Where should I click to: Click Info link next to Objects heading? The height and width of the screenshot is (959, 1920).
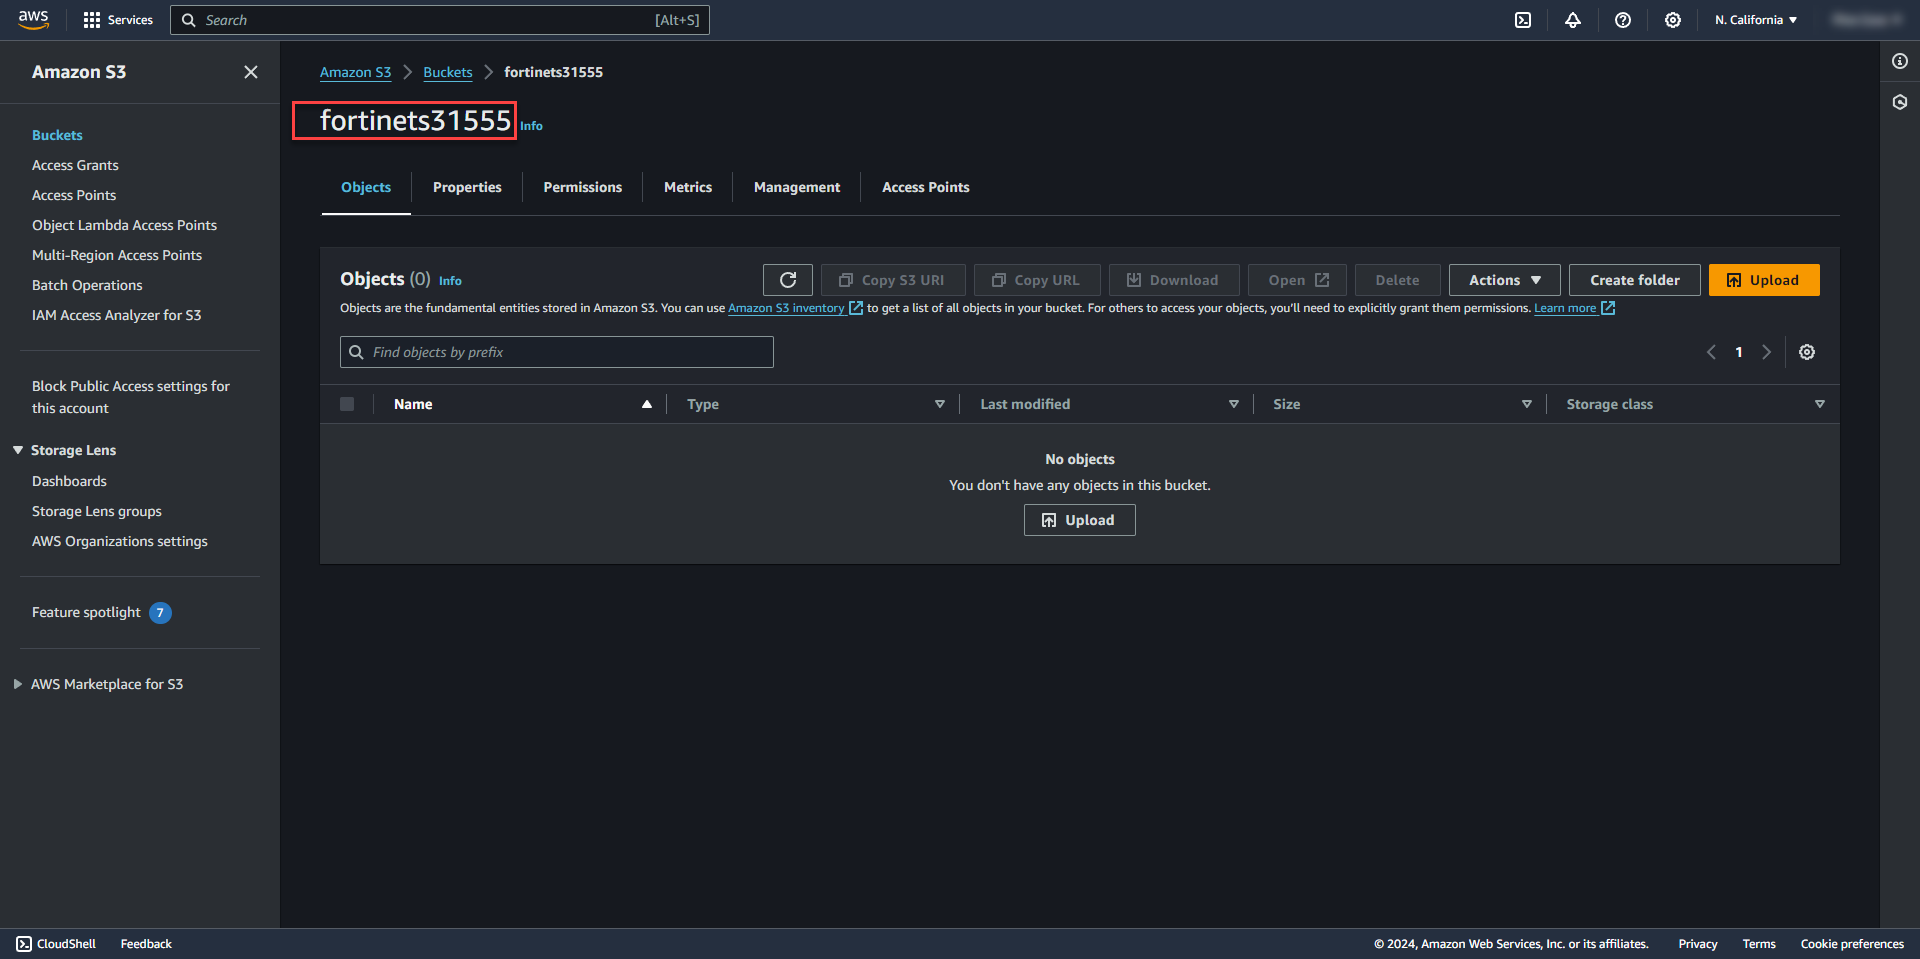[450, 281]
